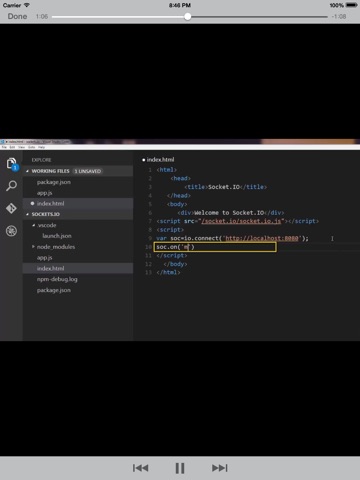Click the Wi-Fi icon in status bar
This screenshot has height=480, width=360.
(x=27, y=5)
